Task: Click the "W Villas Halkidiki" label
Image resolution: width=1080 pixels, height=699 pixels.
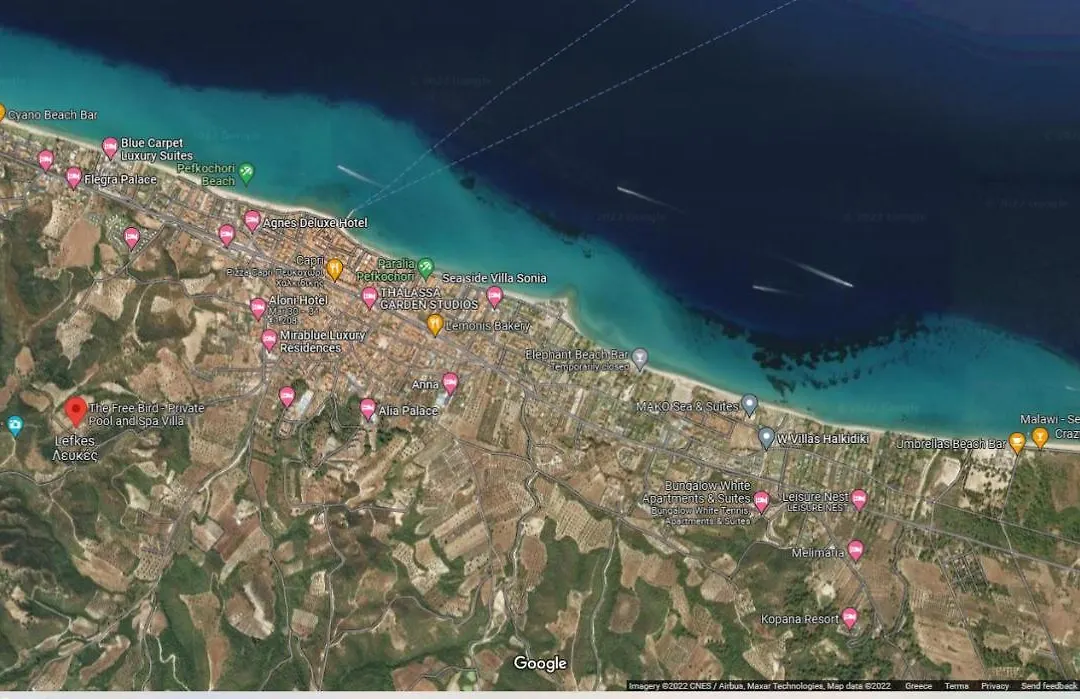Action: pyautogui.click(x=822, y=439)
